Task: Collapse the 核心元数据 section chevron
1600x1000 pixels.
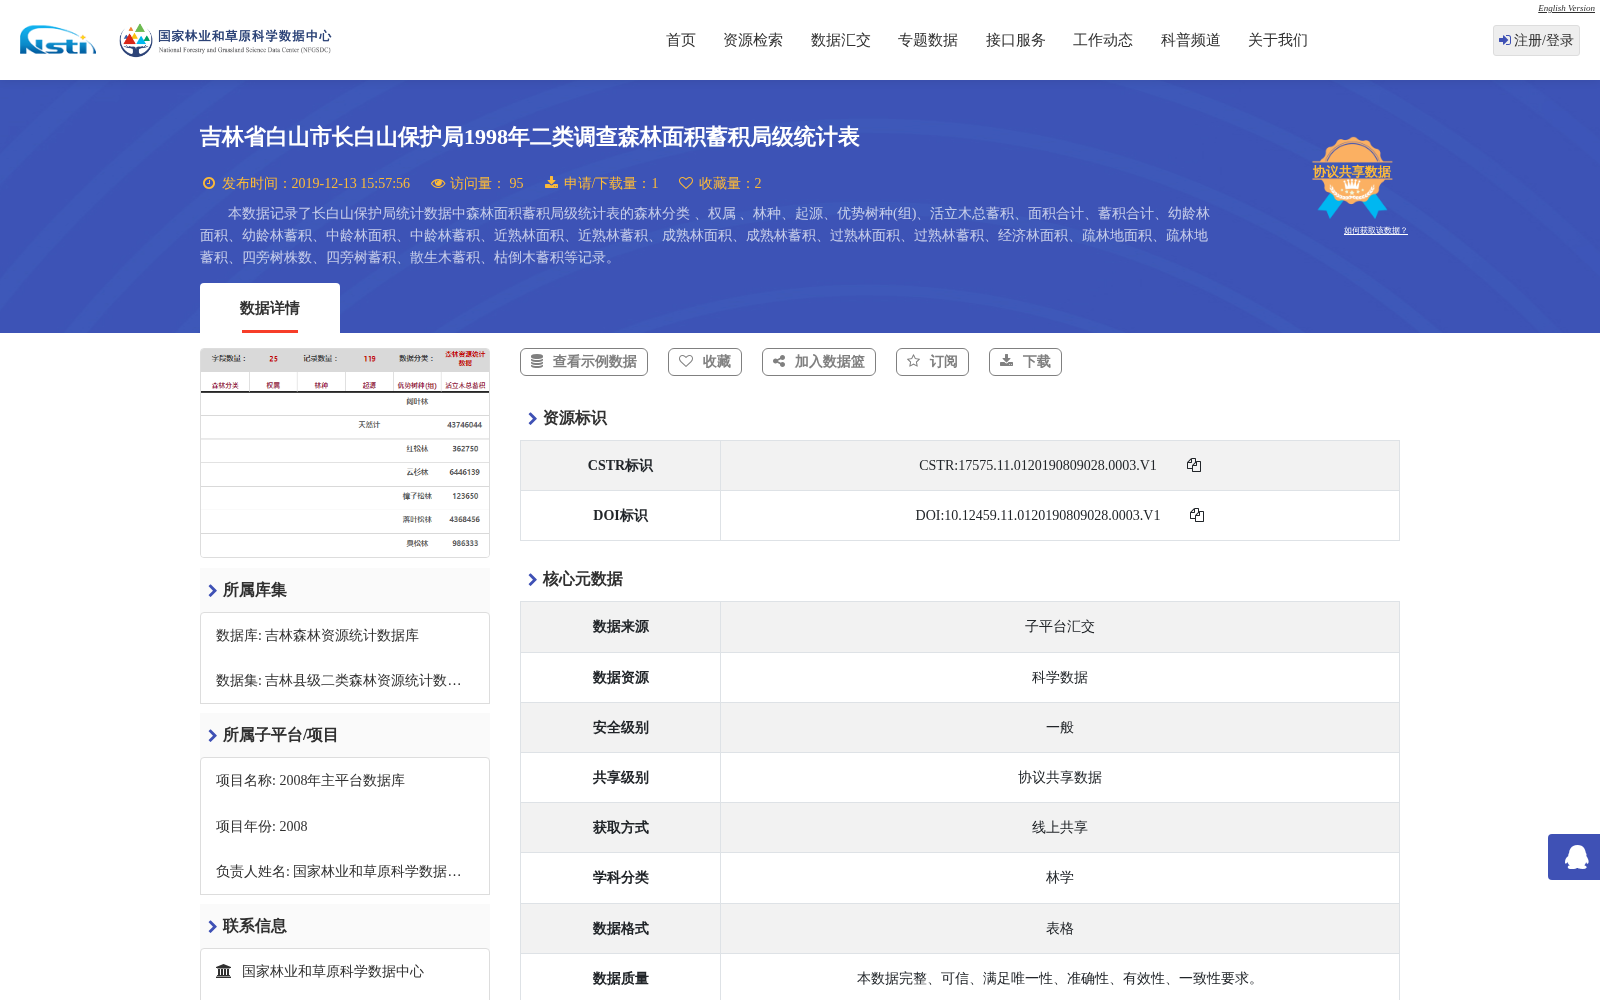Action: pos(532,580)
